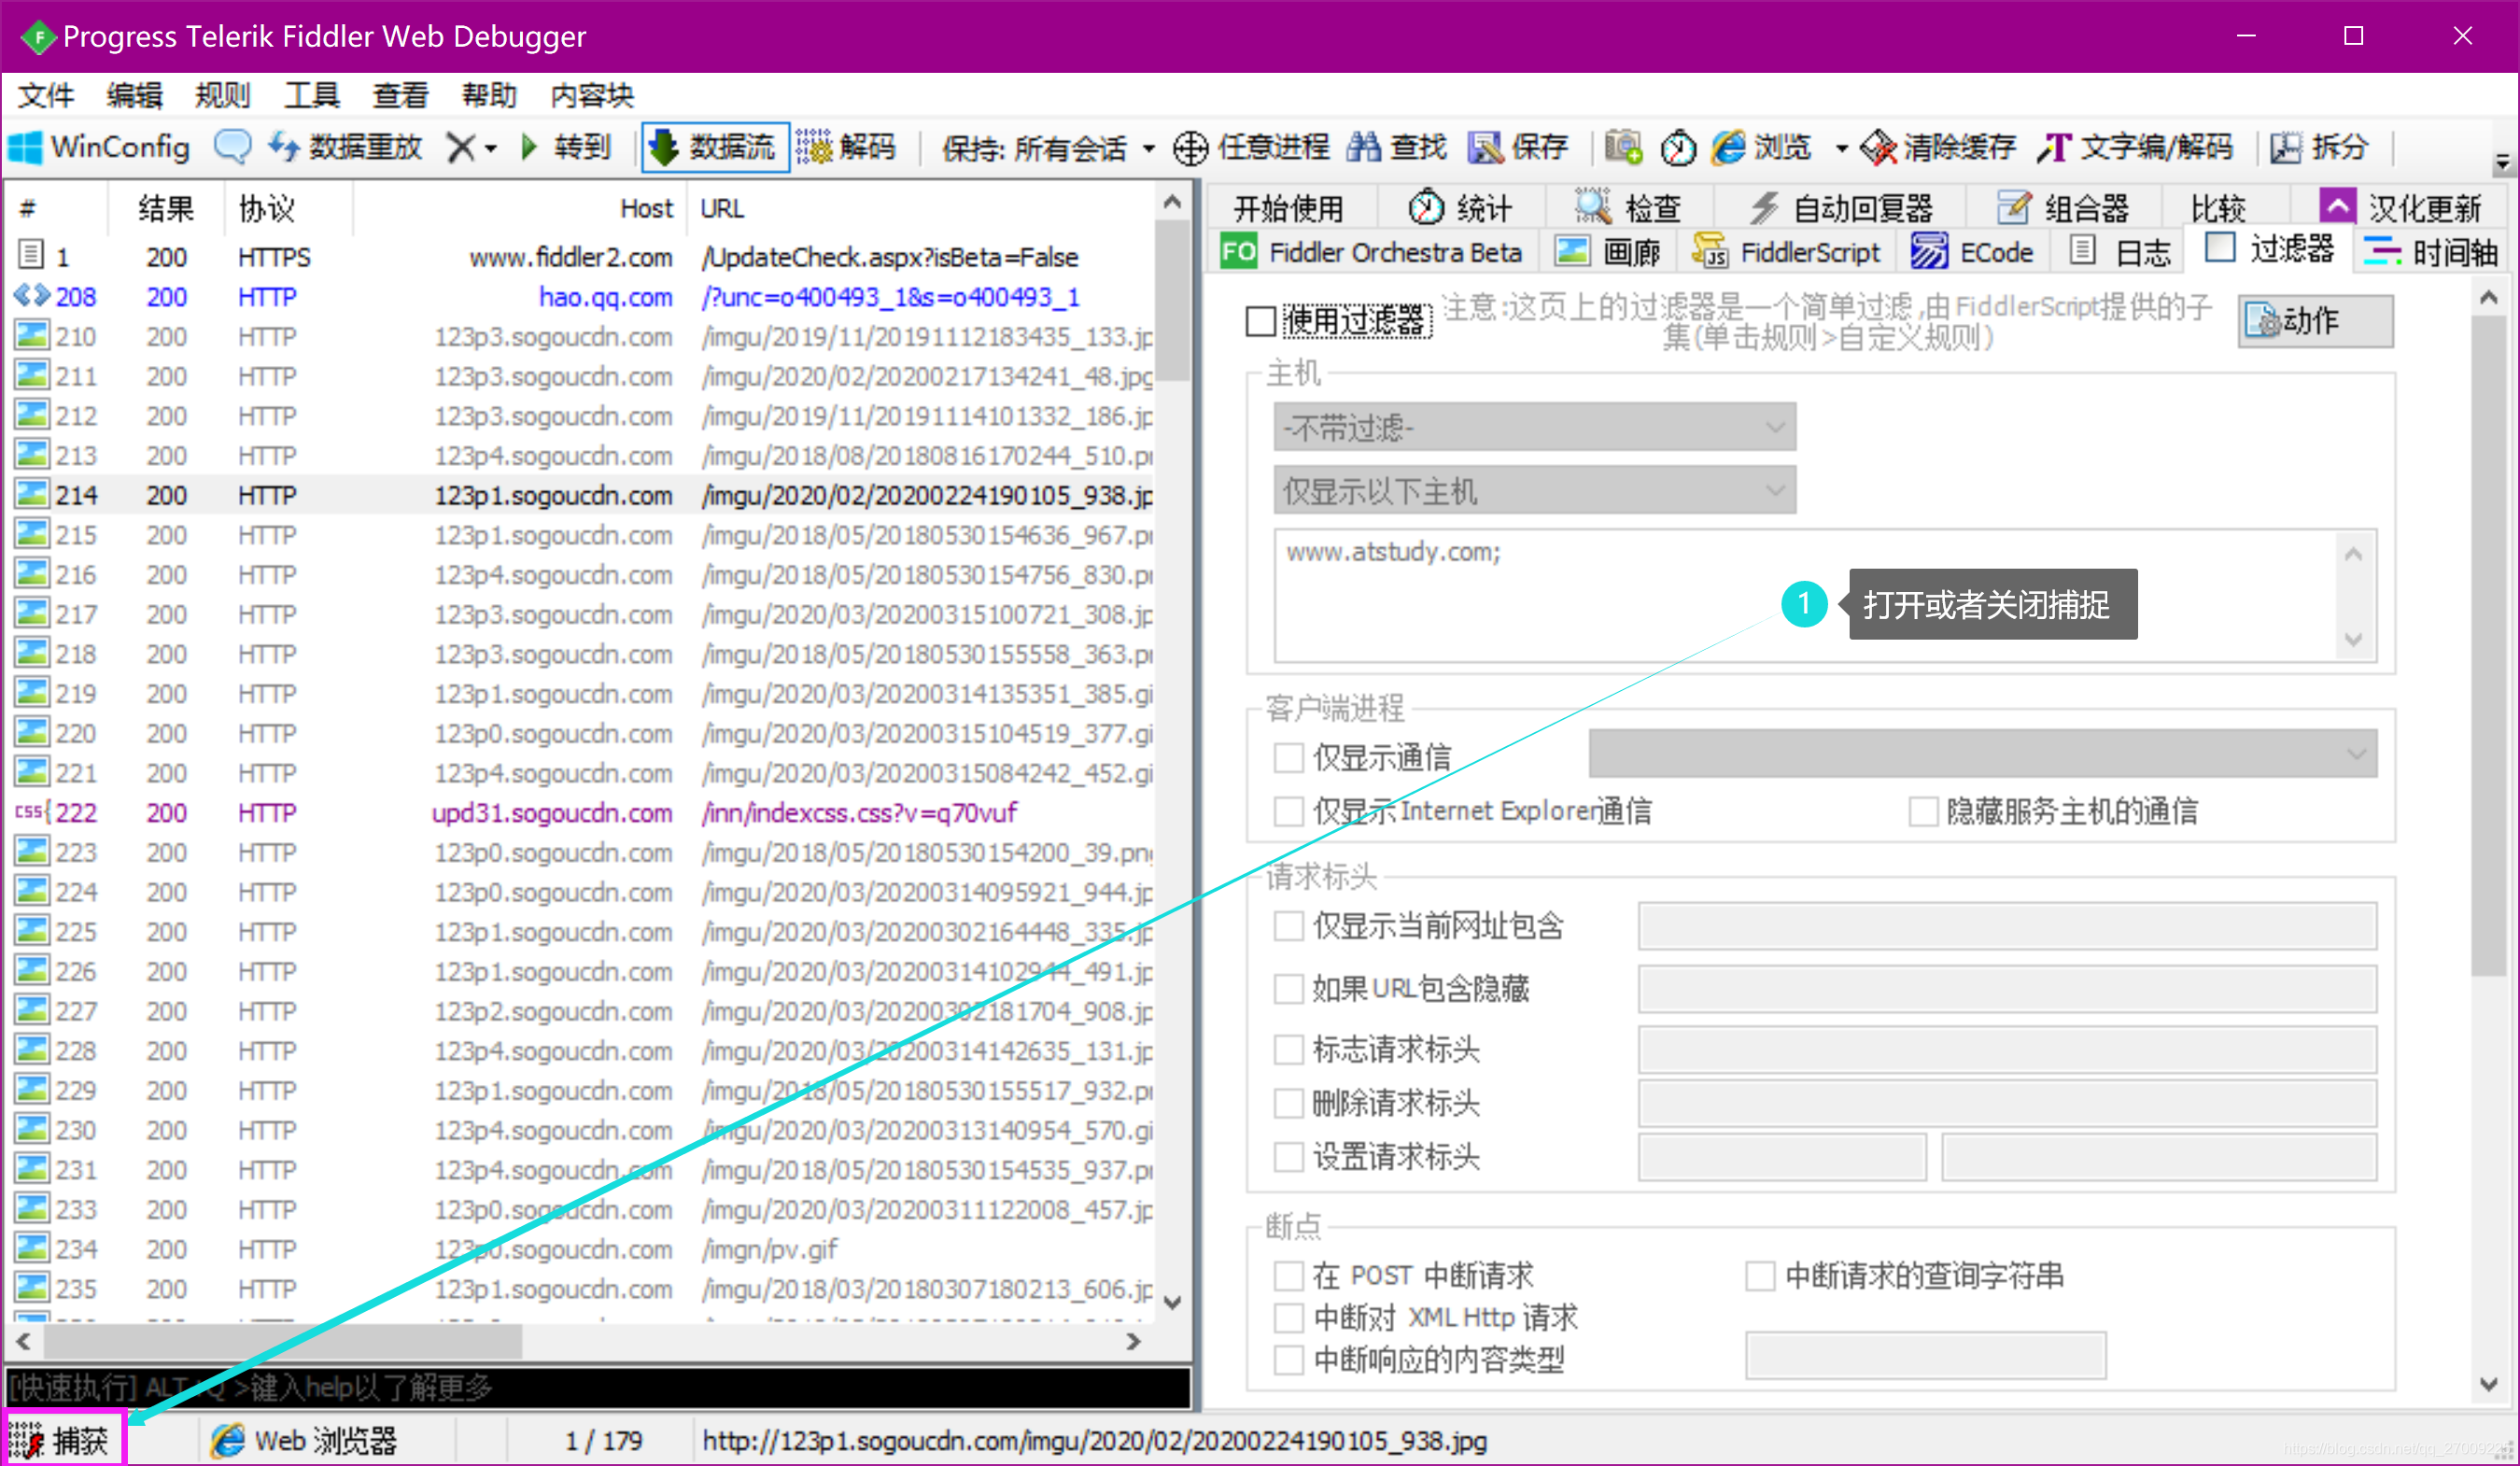Toggle the 捕获 capture status icon
This screenshot has height=1466, width=2520.
(x=28, y=1440)
